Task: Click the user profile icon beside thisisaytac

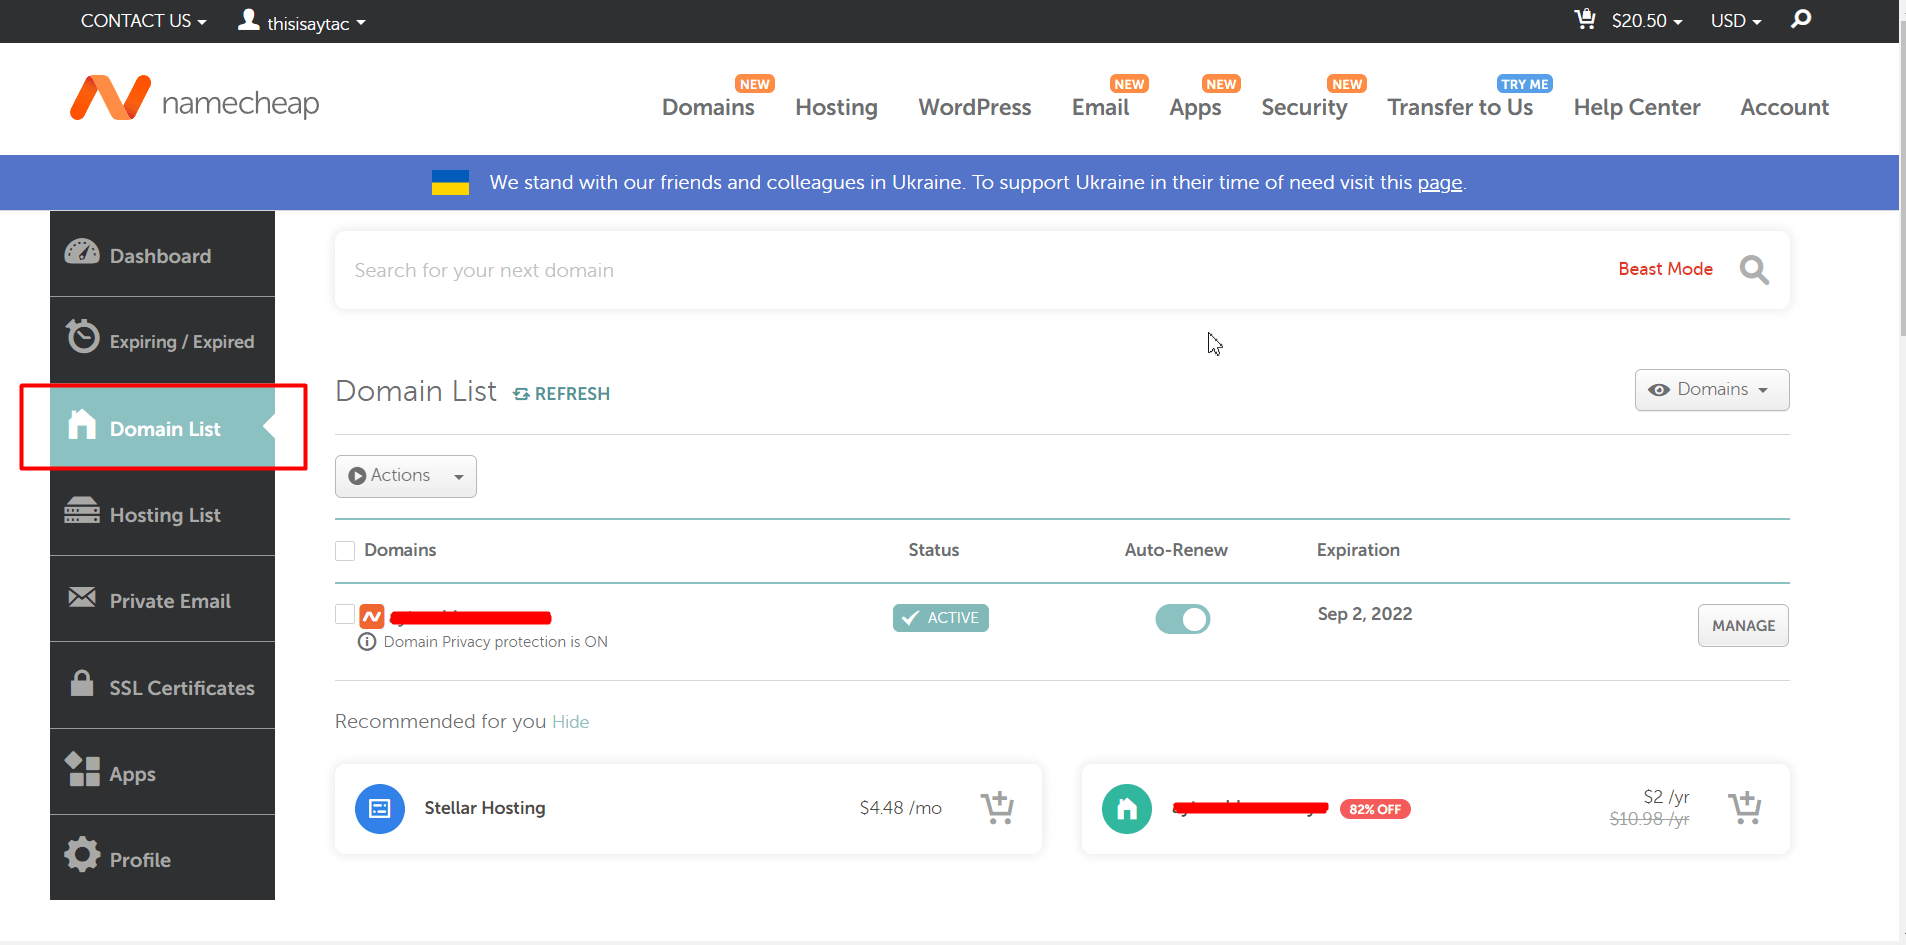Action: [249, 19]
